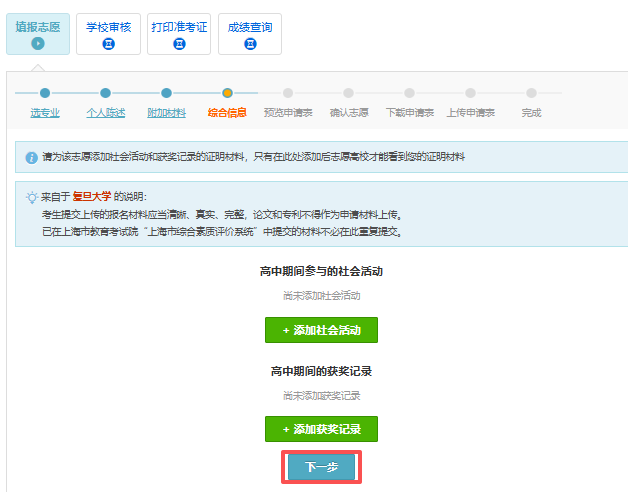
Task: Select the current 综合信息 step label
Action: 227,113
